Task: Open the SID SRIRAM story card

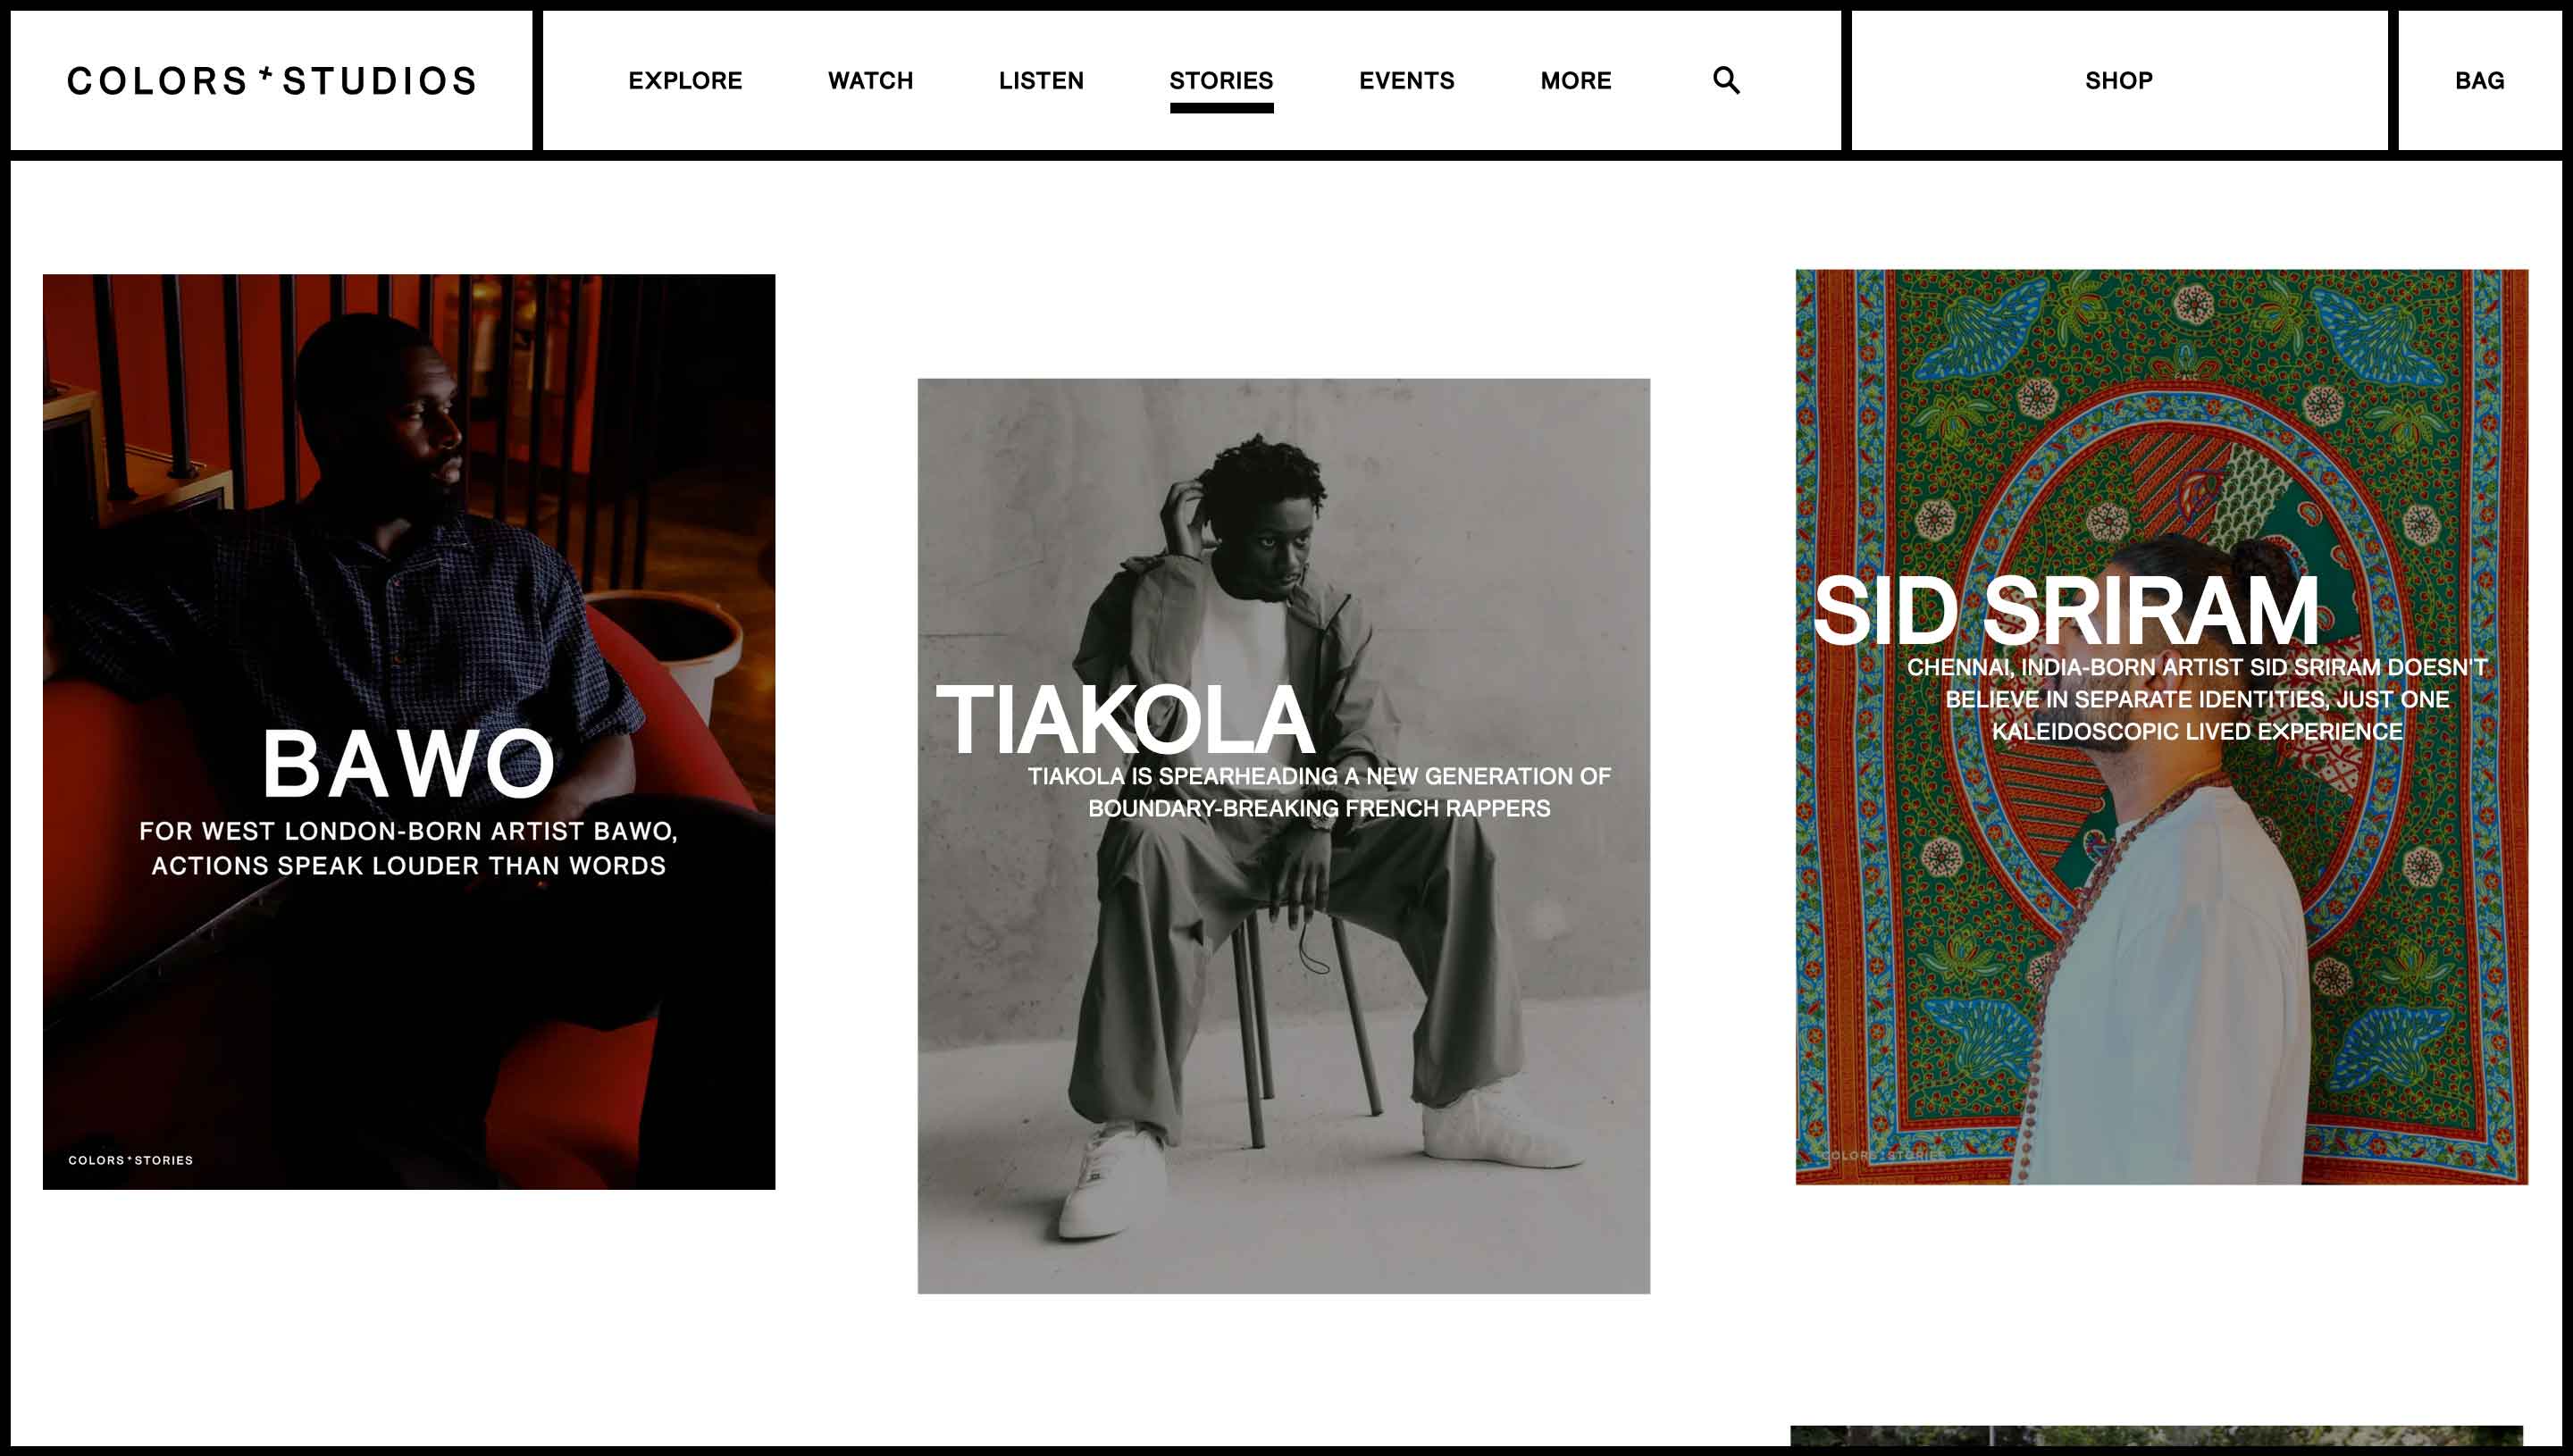Action: point(2161,726)
